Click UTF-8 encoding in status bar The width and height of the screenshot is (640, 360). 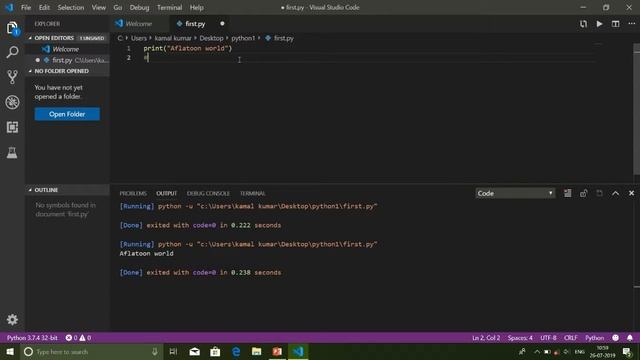tap(548, 338)
